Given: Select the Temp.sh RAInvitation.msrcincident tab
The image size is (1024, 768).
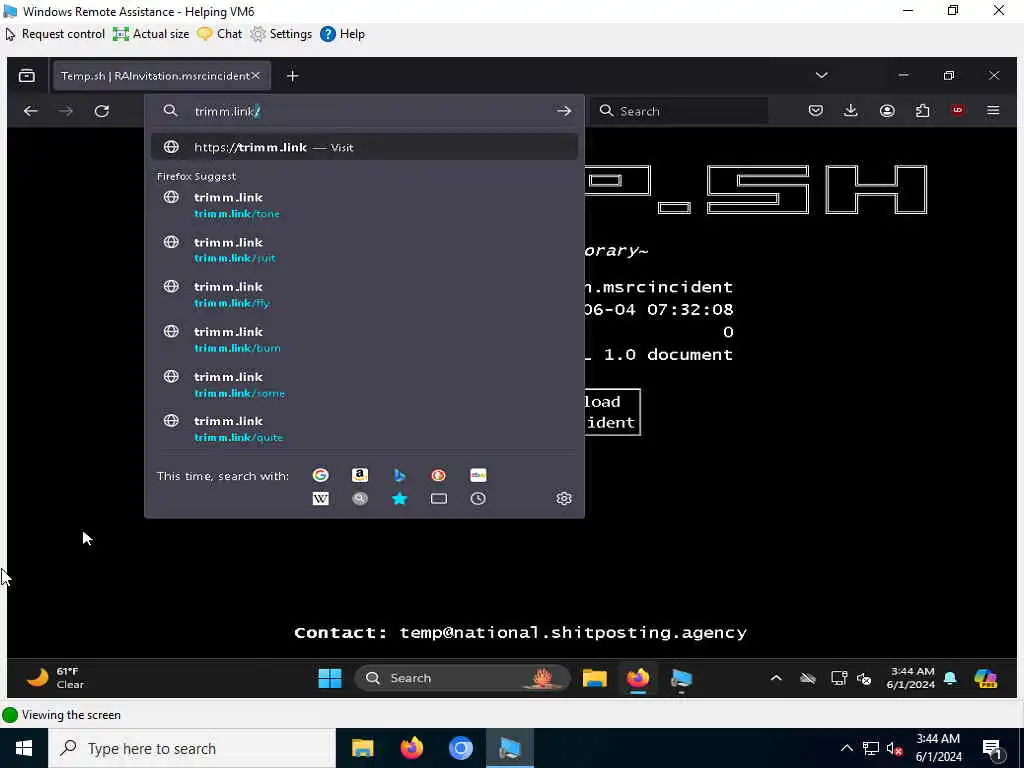Looking at the screenshot, I should pos(154,76).
